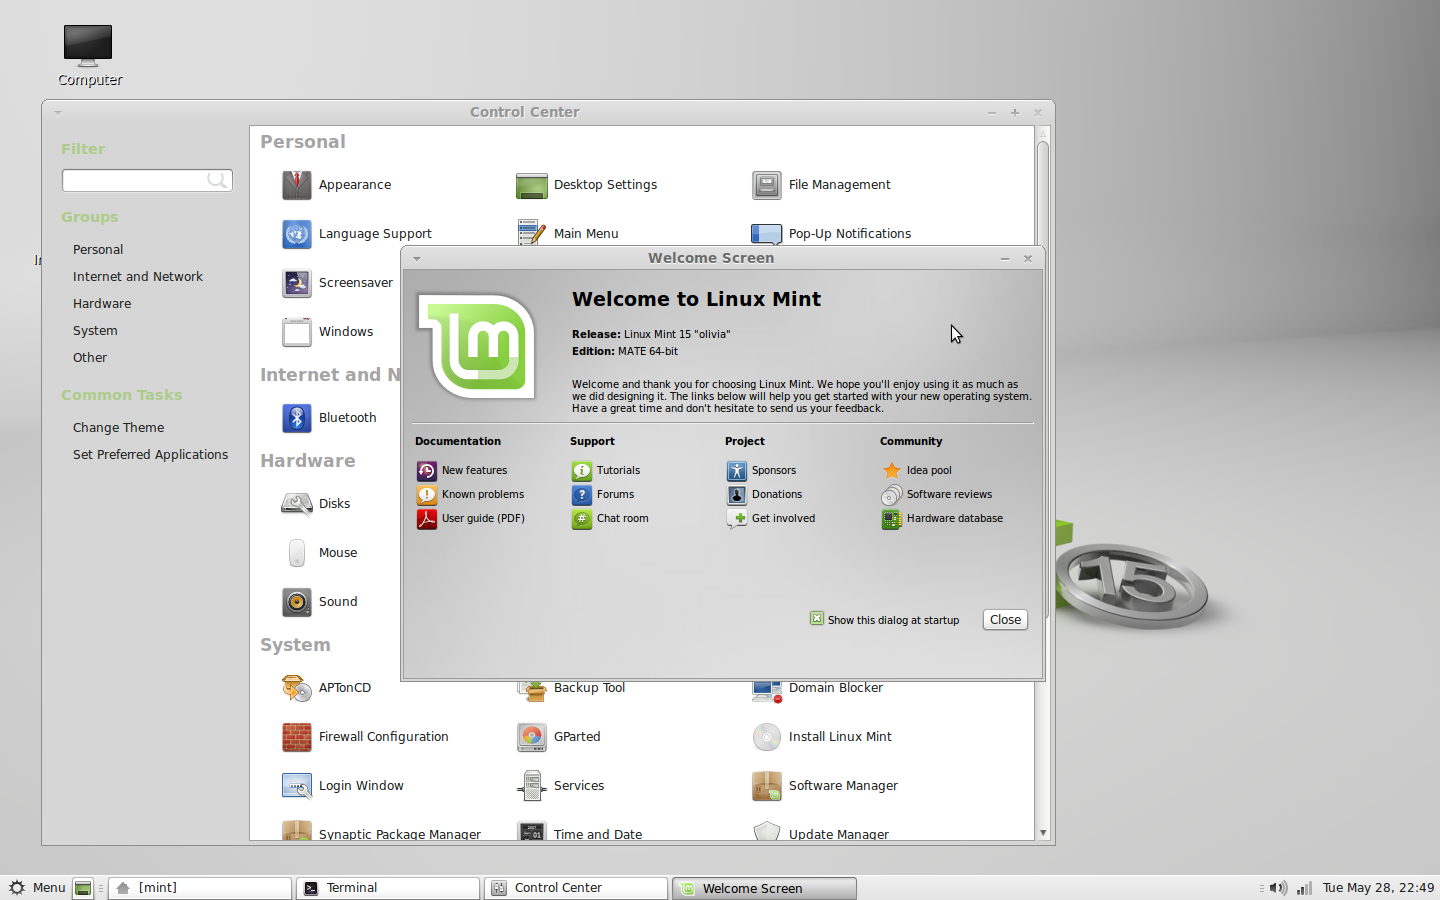Open Screensaver icon in Control Center

pyautogui.click(x=297, y=283)
